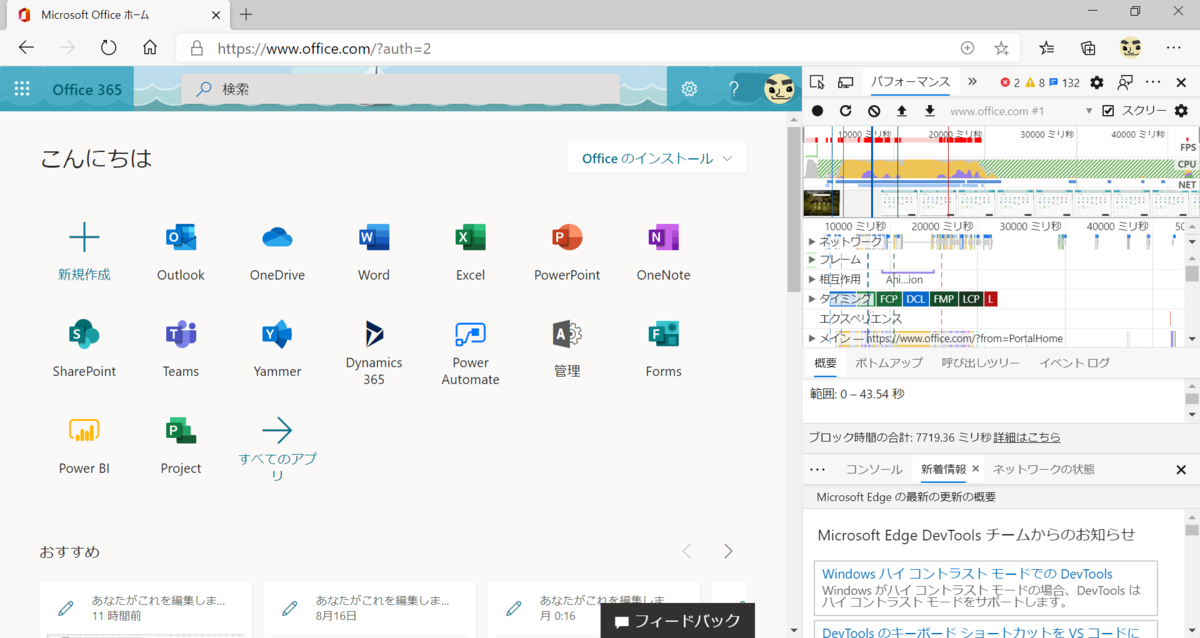Viewport: 1200px width, 638px height.
Task: Open the drawer three-dot menu beside コンソール
Action: pos(817,469)
